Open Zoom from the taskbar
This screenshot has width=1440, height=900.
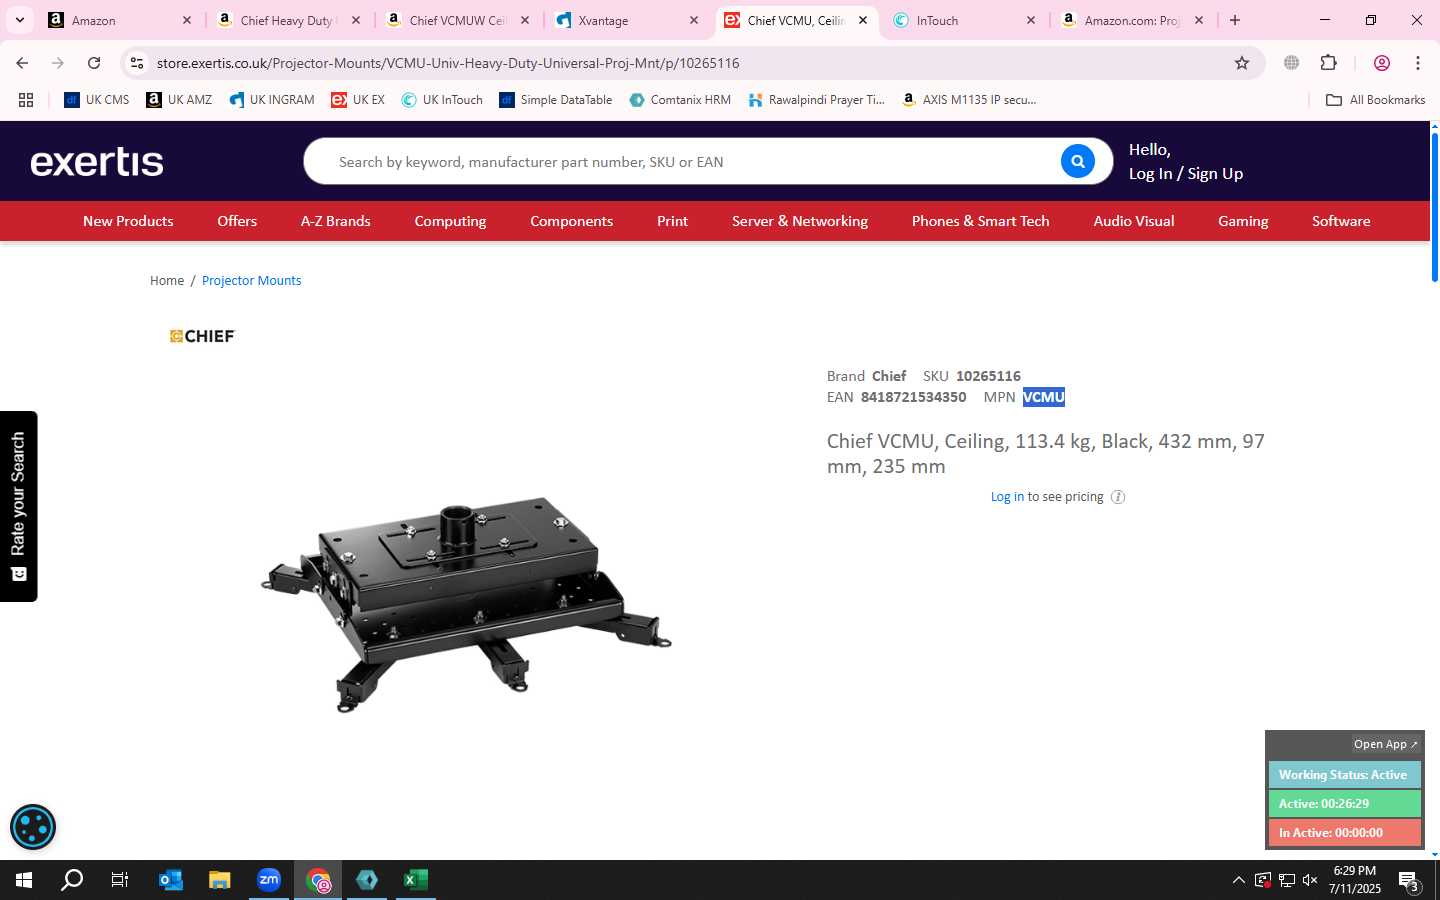tap(269, 880)
